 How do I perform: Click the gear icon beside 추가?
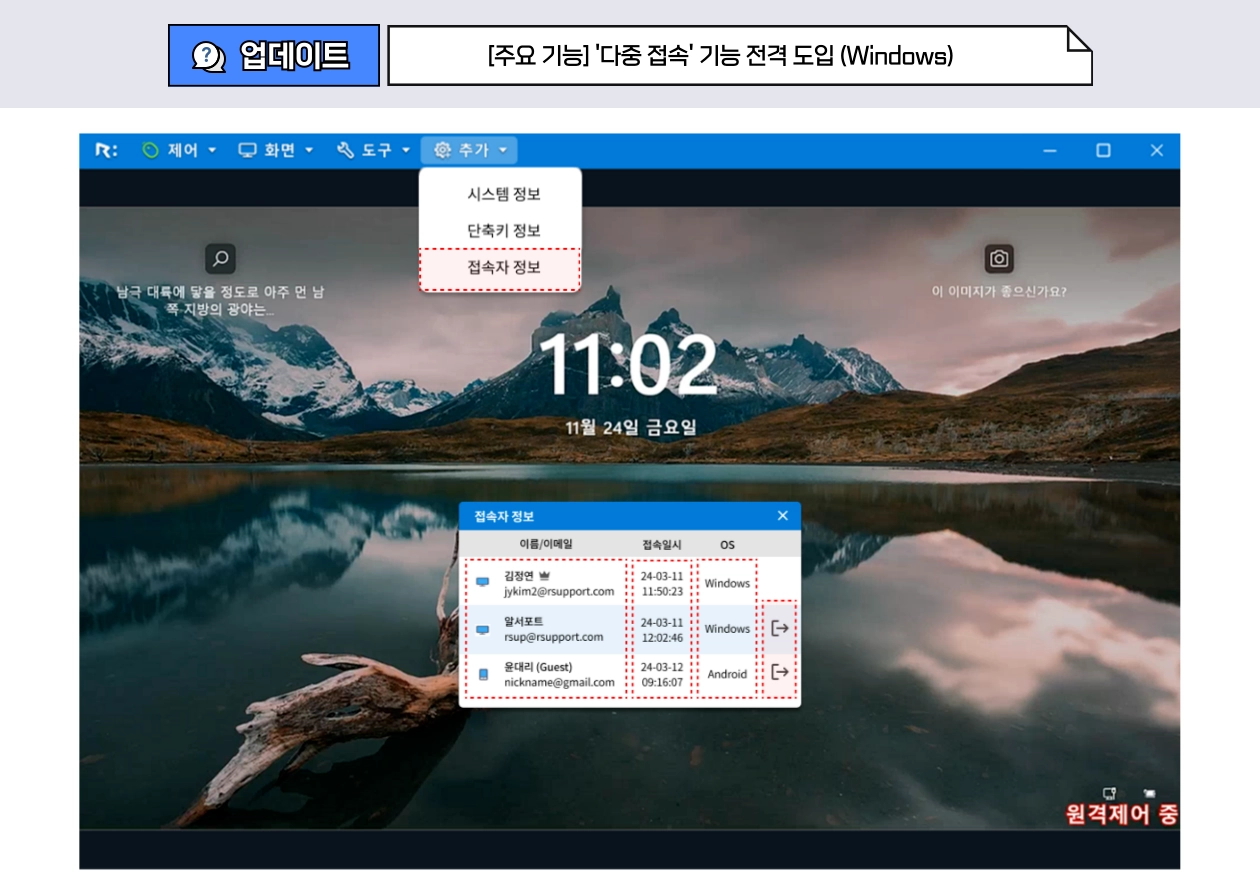(443, 150)
